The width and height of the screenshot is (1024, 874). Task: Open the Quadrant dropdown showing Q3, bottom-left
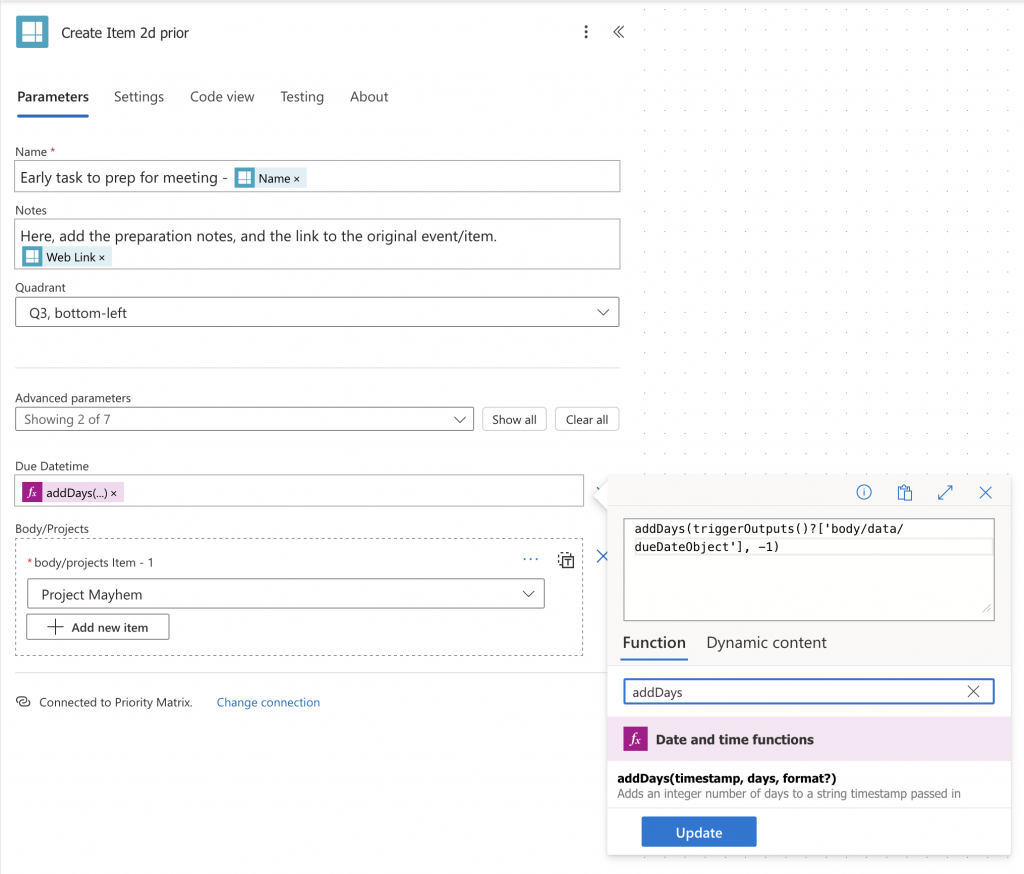pos(316,311)
